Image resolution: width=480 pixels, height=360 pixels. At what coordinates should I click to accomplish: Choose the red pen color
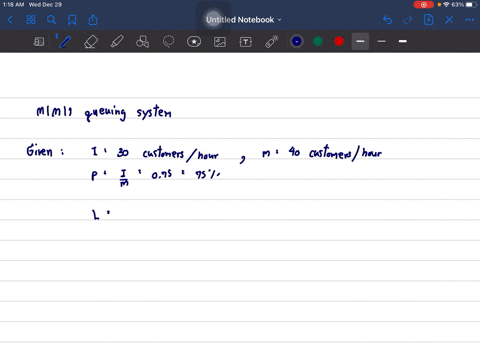(339, 41)
